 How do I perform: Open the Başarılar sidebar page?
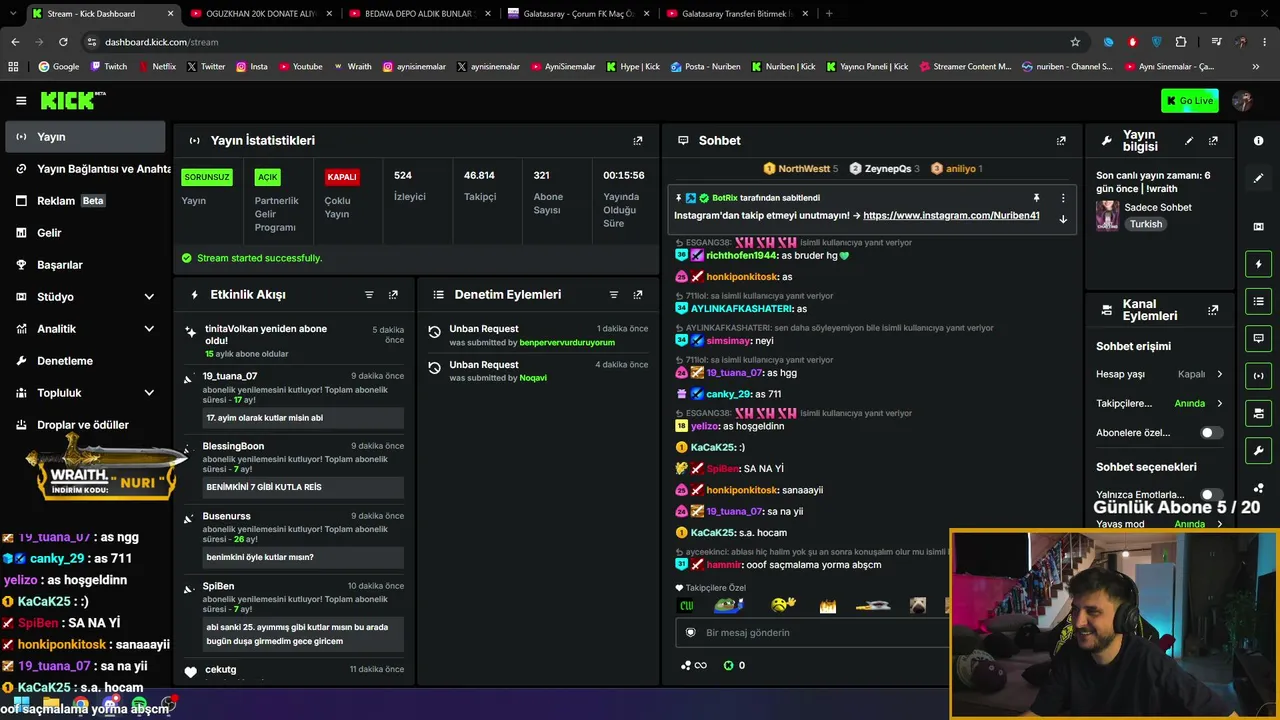click(x=84, y=265)
